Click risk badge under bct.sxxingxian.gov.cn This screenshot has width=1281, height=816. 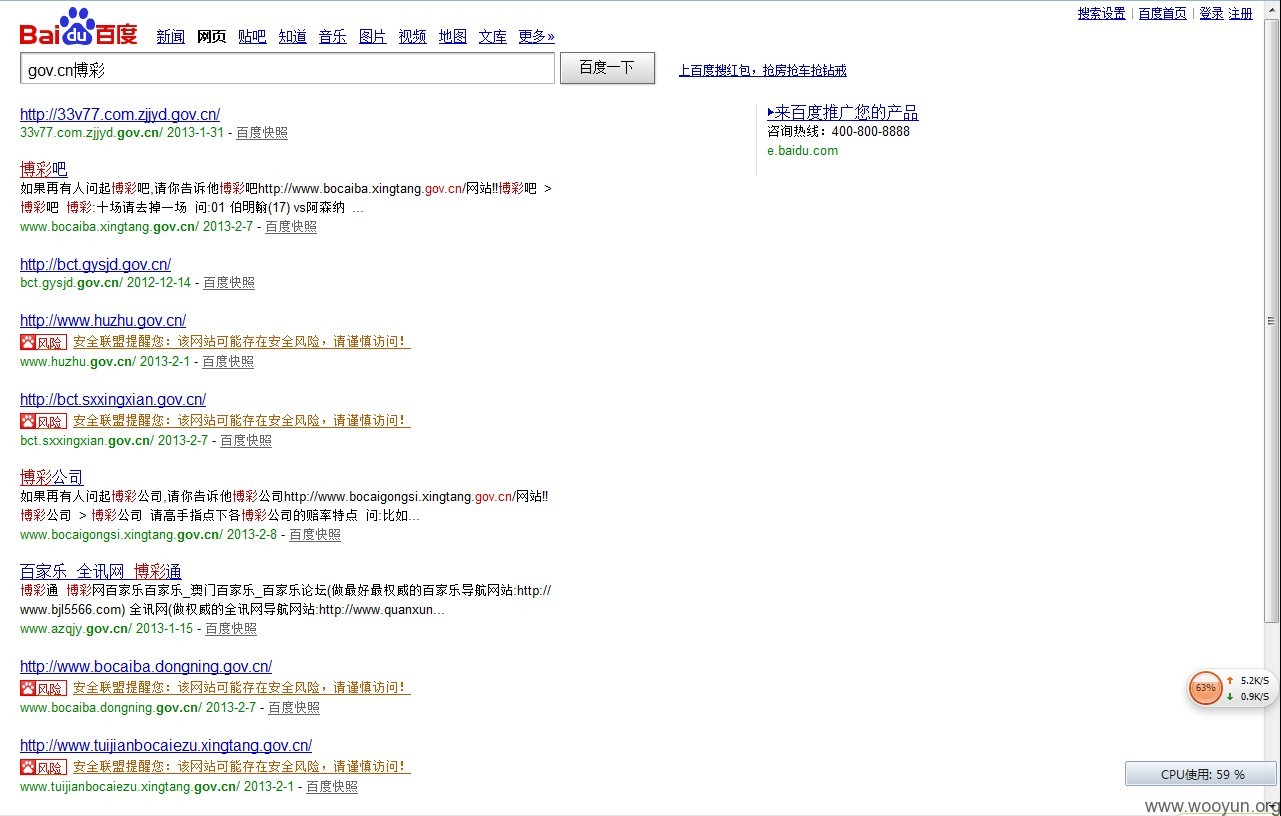coord(44,421)
